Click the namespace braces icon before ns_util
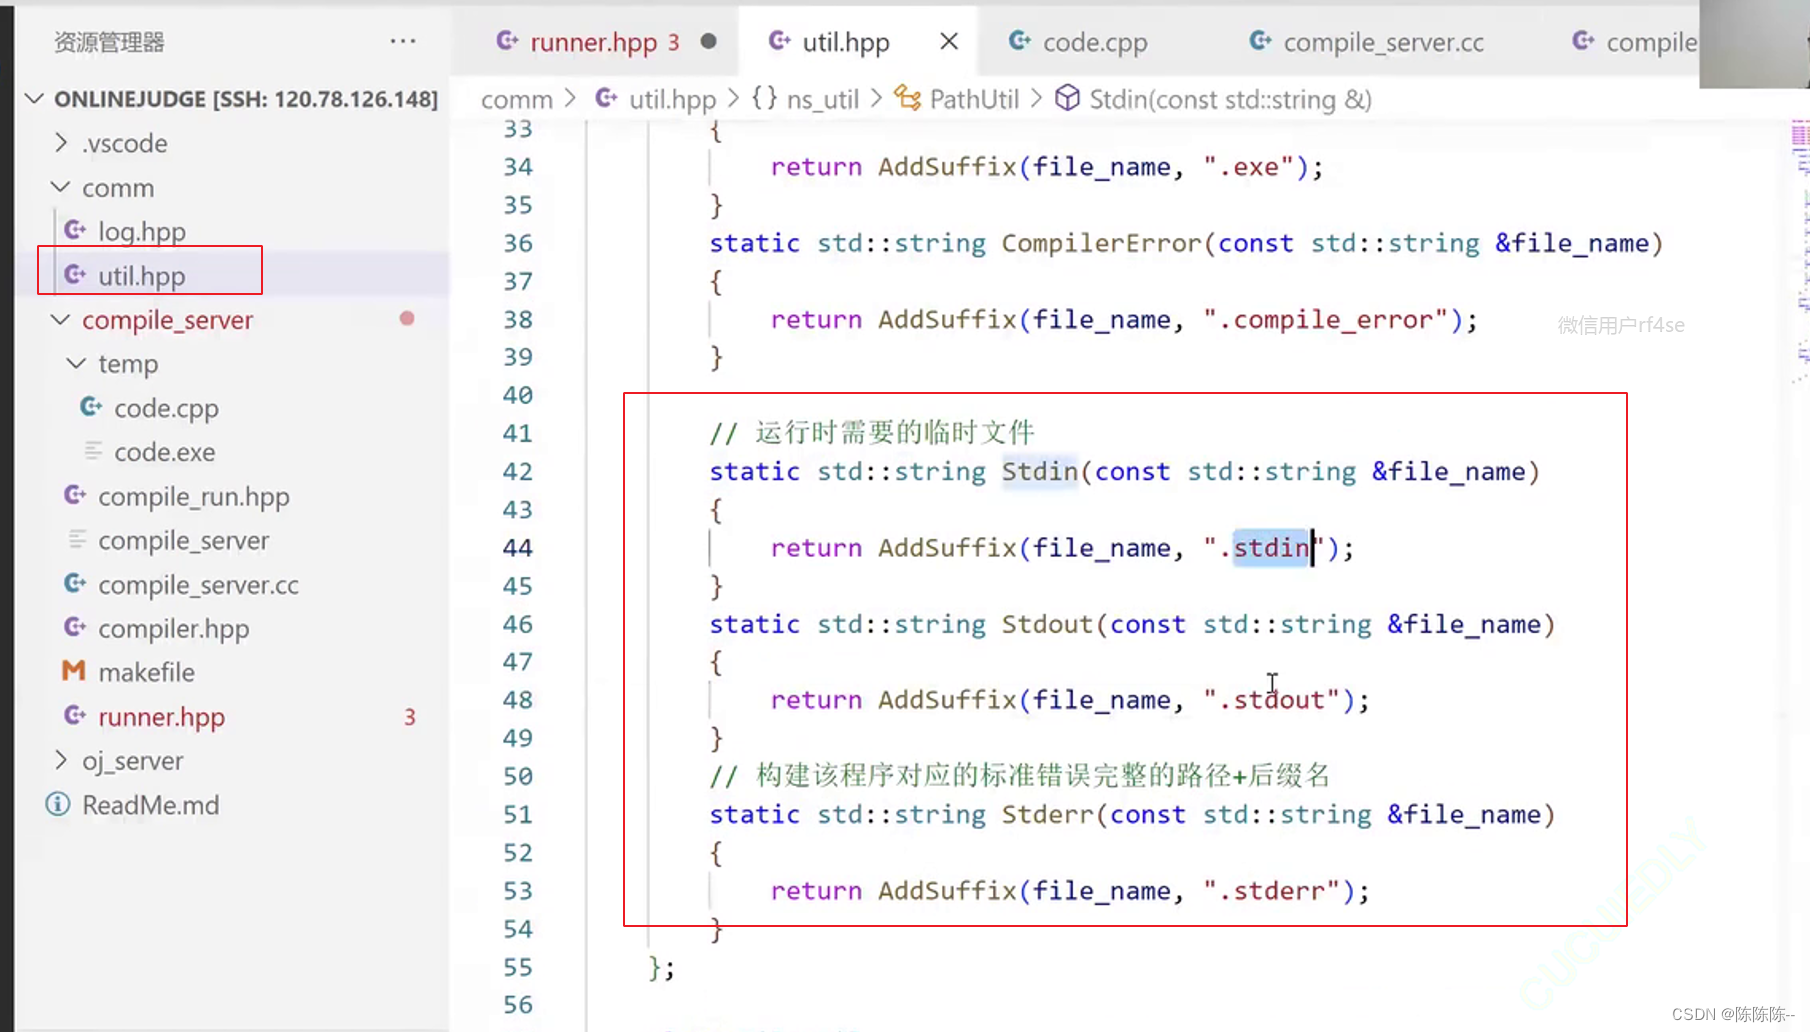This screenshot has height=1032, width=1810. (765, 98)
